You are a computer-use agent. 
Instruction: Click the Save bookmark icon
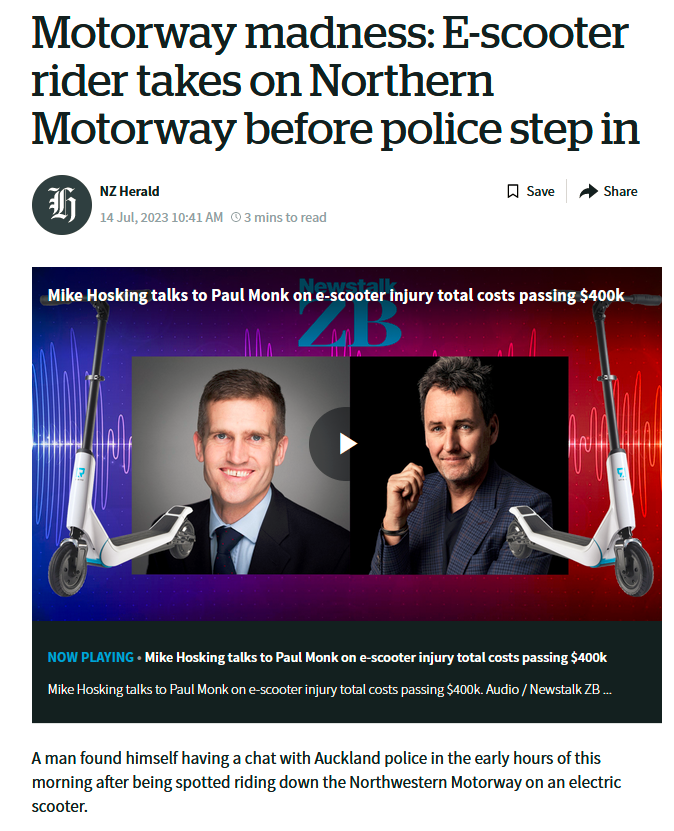tap(512, 191)
